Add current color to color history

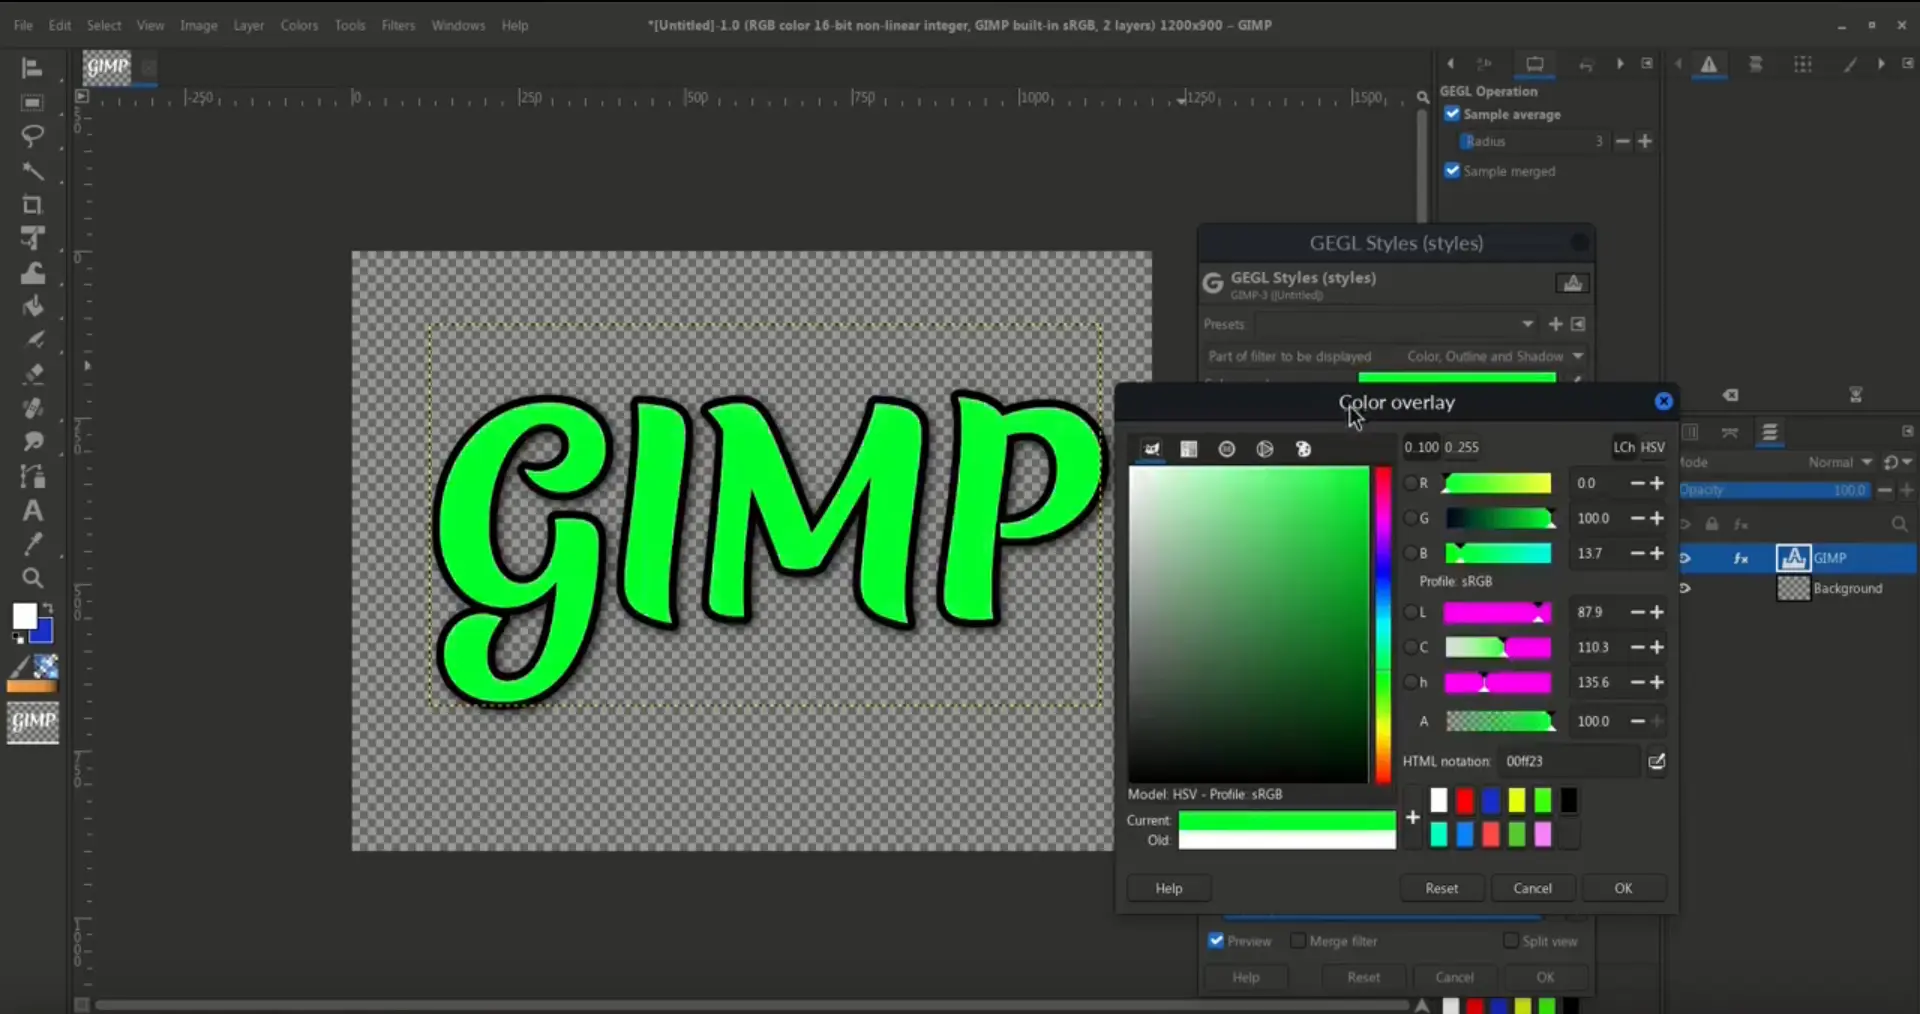pos(1412,817)
